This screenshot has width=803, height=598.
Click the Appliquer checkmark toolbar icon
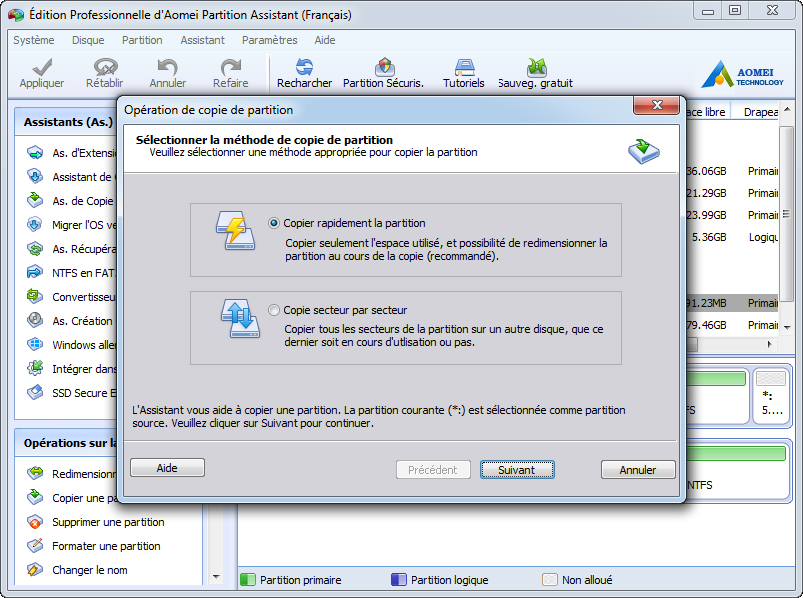[41, 65]
